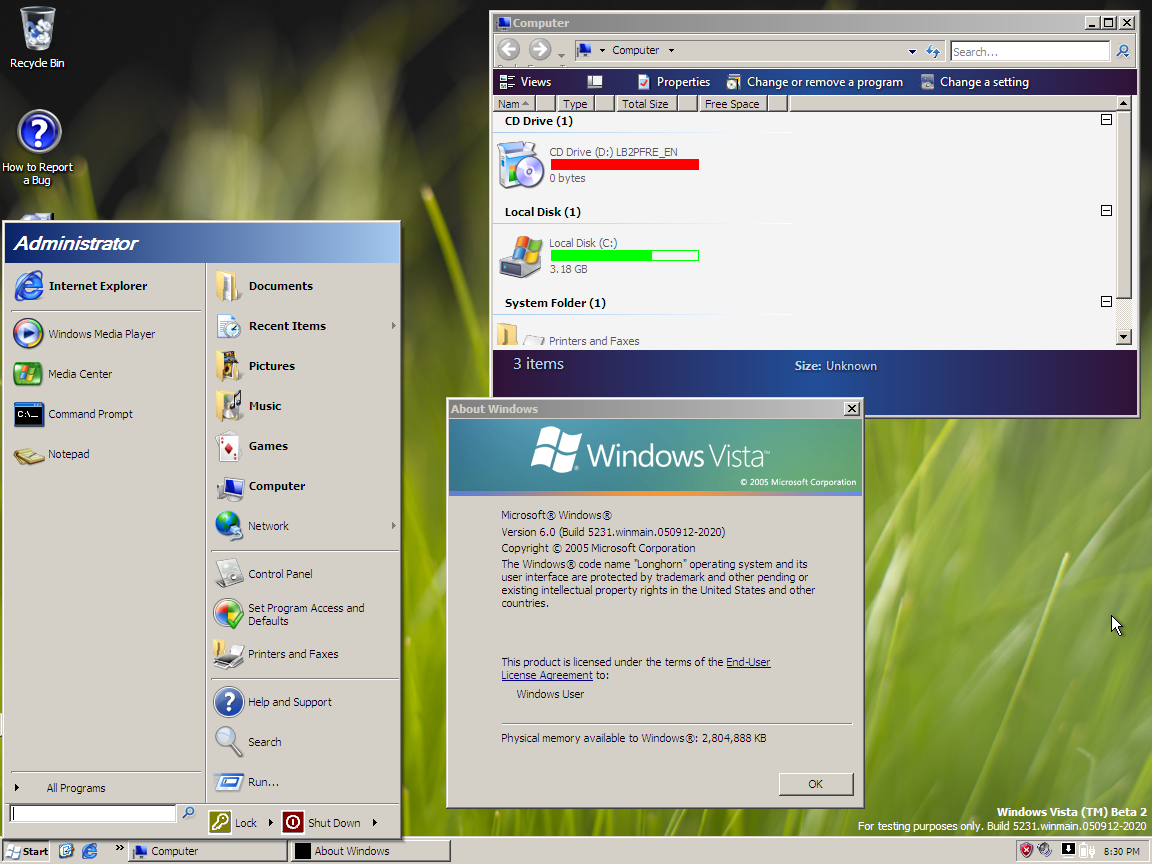Open Search from the Start menu

coord(306,742)
